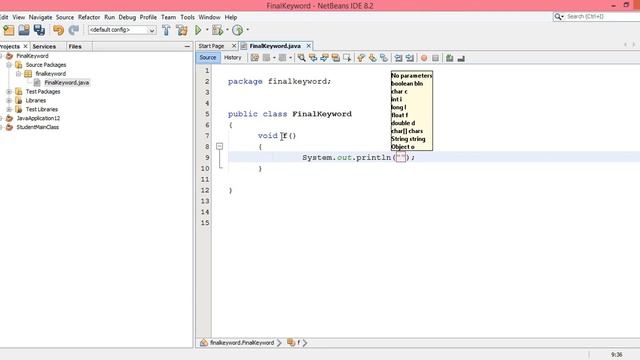Click Shift Line Right icon
640x360 pixels.
tap(410, 58)
